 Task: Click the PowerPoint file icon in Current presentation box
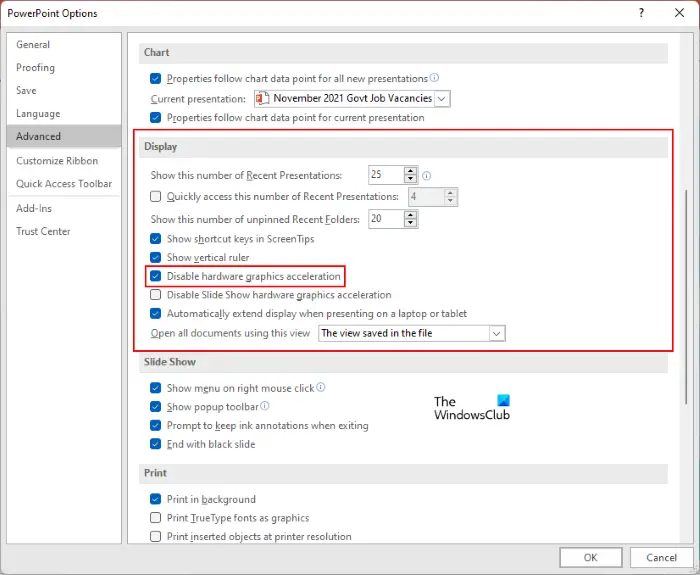pos(263,99)
